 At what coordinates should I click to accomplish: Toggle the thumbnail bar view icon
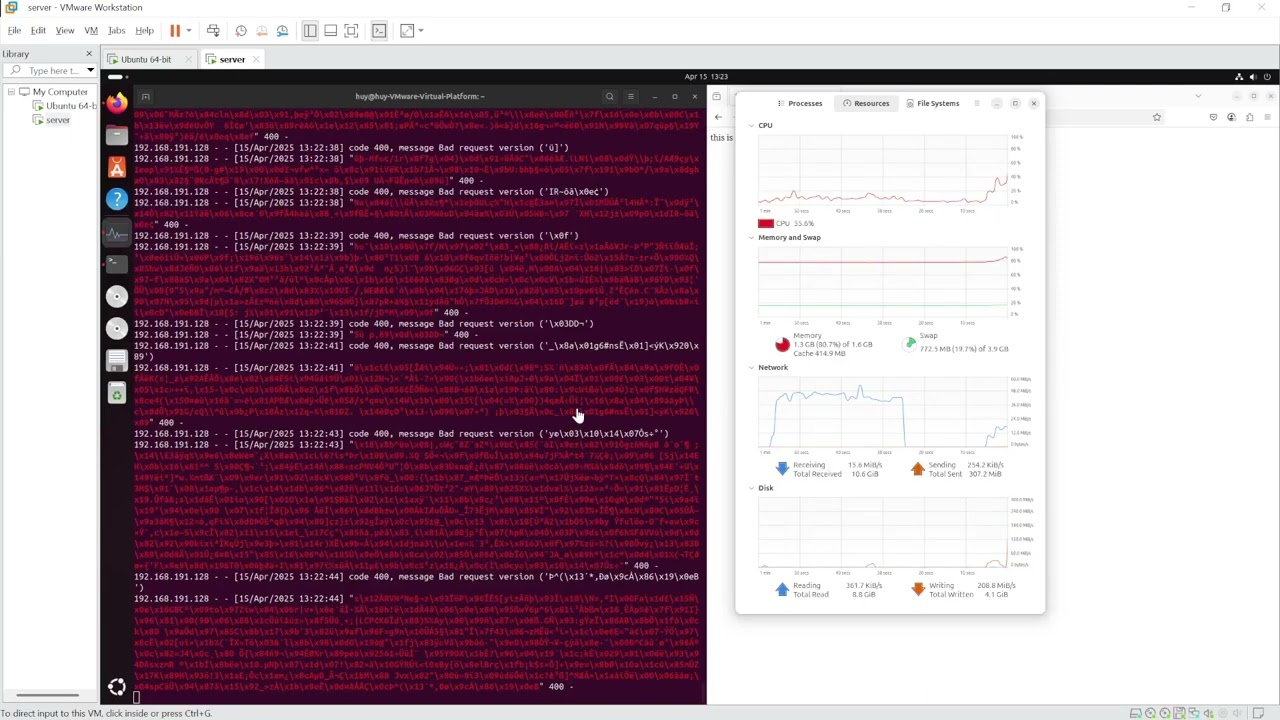[330, 31]
